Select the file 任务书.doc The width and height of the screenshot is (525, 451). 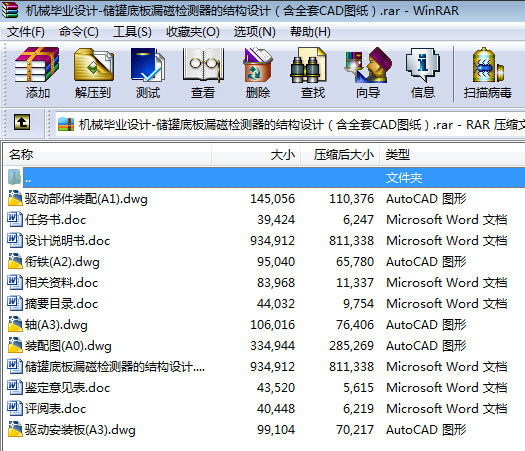[x=55, y=220]
